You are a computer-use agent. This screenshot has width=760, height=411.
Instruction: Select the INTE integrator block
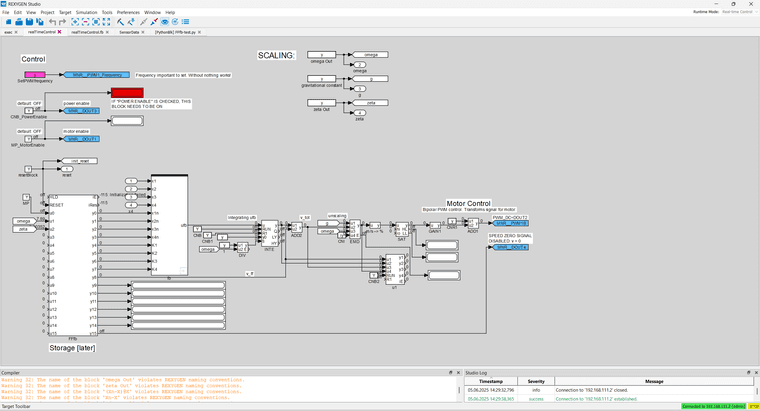[269, 233]
